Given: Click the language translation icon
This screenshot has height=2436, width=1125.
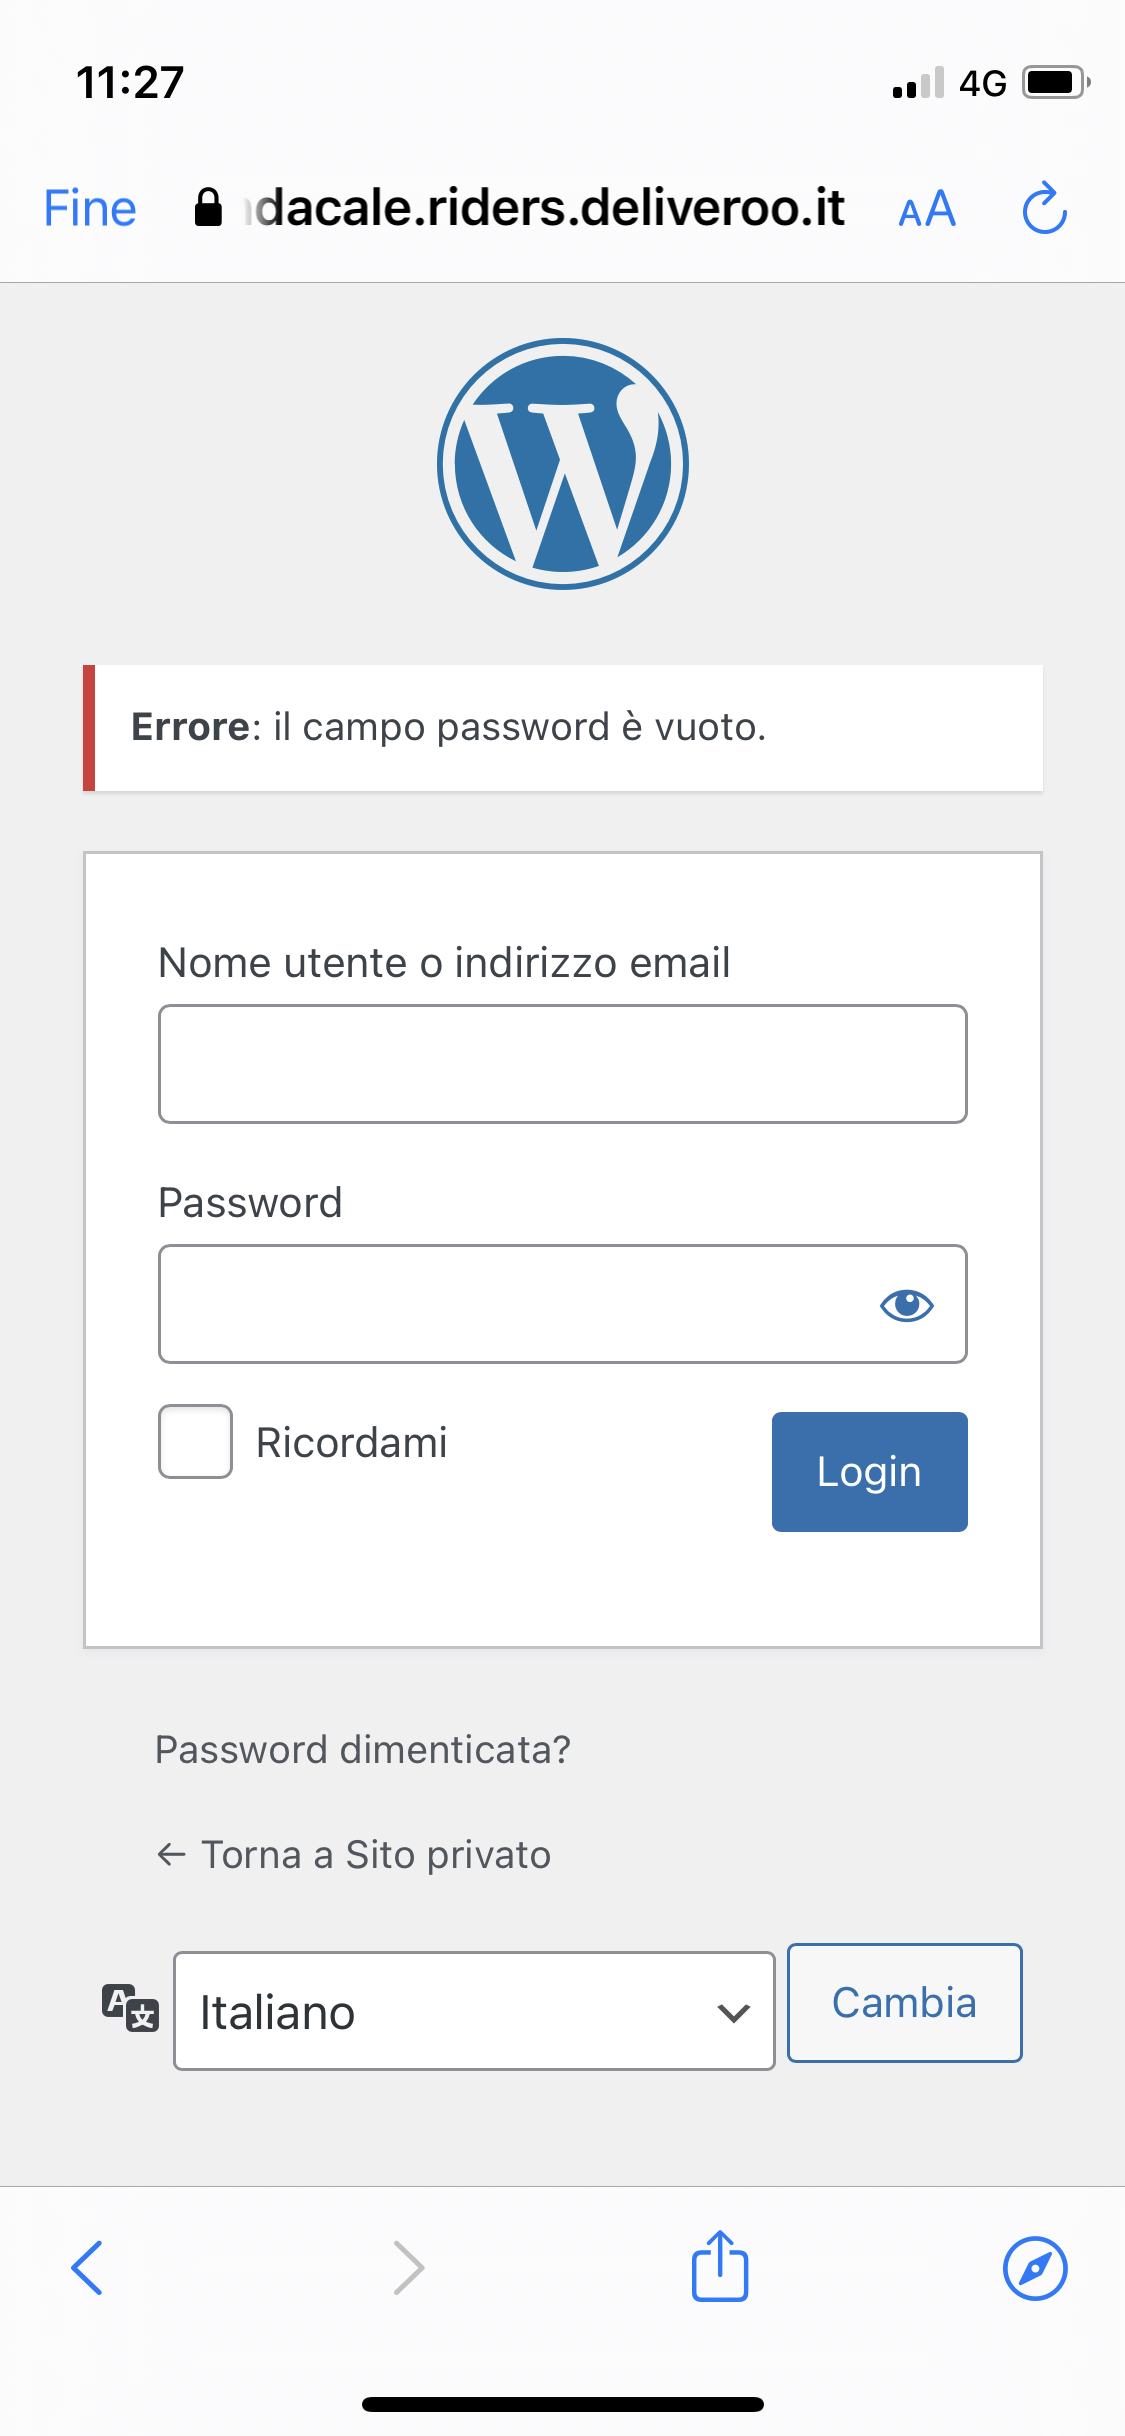Looking at the screenshot, I should [x=130, y=2008].
